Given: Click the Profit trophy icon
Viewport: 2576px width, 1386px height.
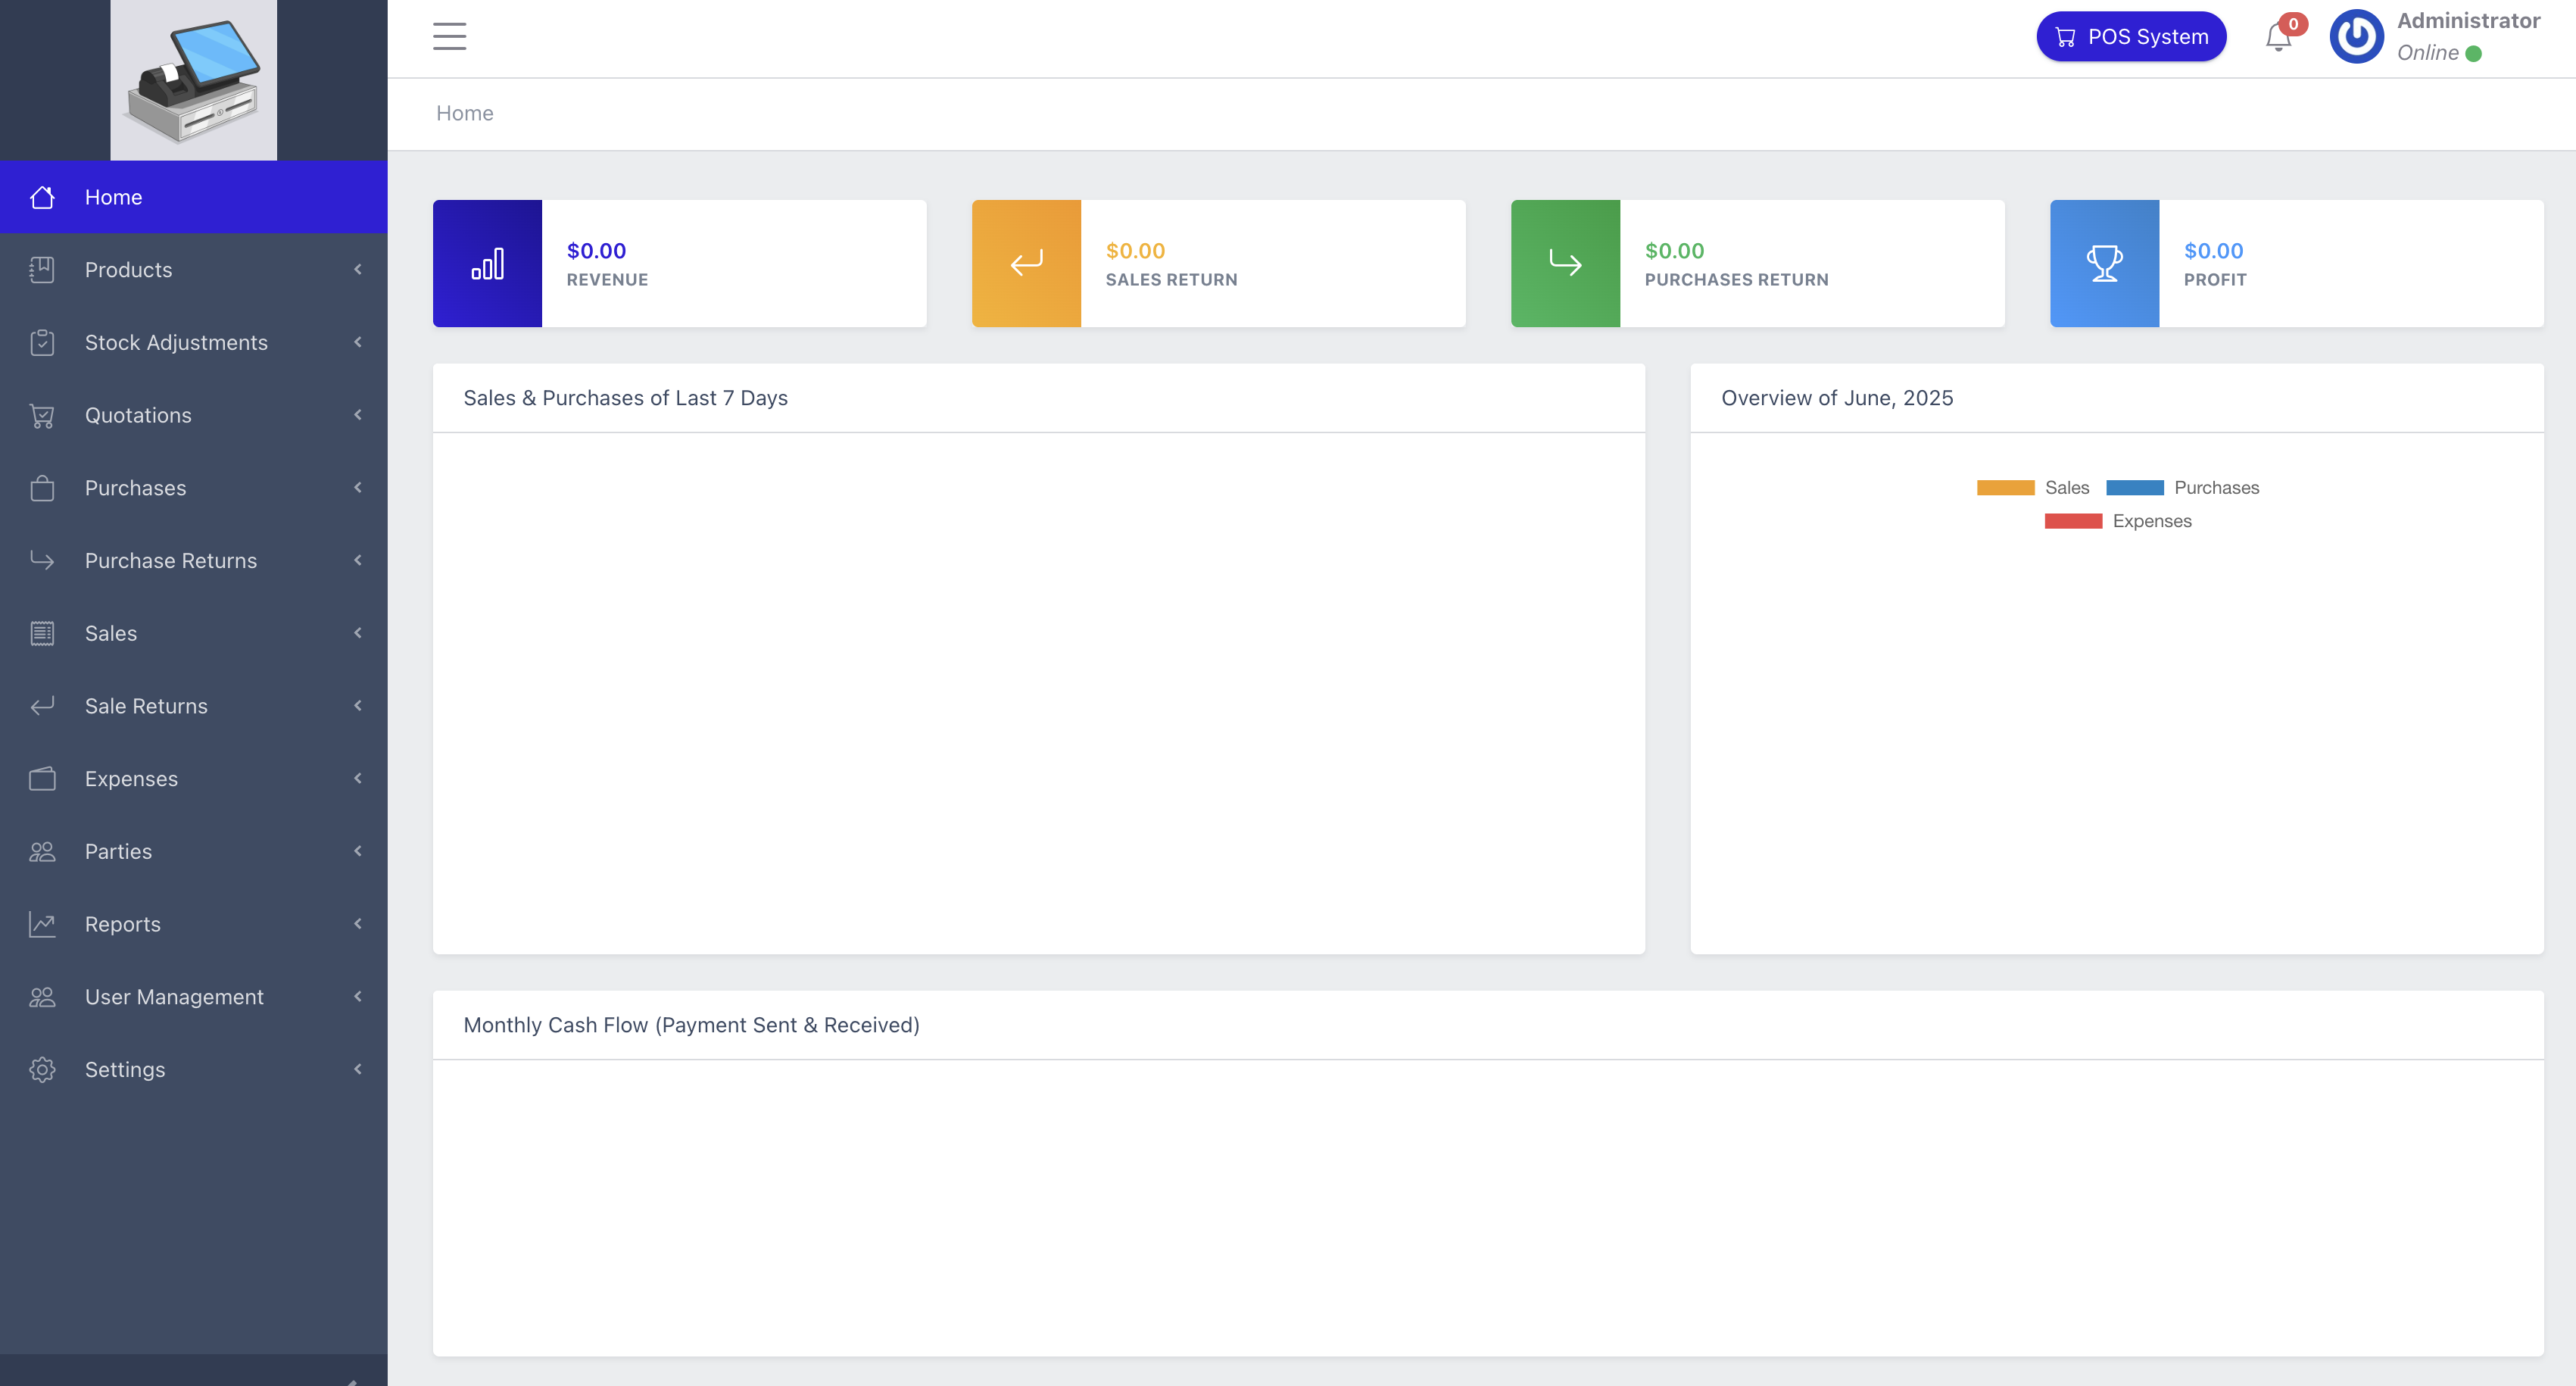Looking at the screenshot, I should [x=2104, y=264].
